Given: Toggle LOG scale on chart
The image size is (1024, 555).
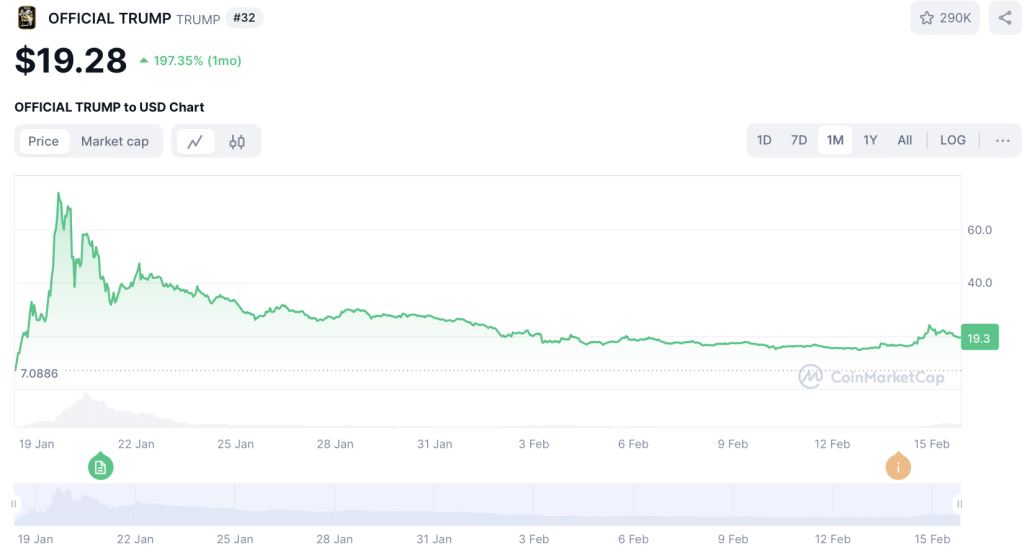Looking at the screenshot, I should [x=953, y=140].
